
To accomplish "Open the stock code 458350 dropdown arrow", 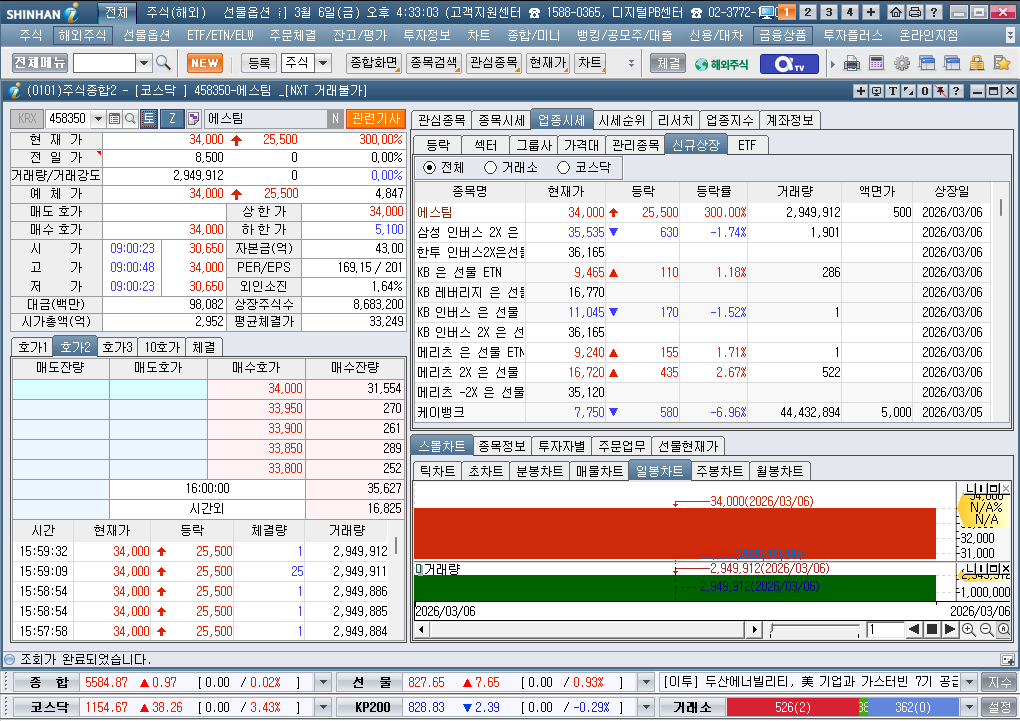I will click(x=98, y=118).
